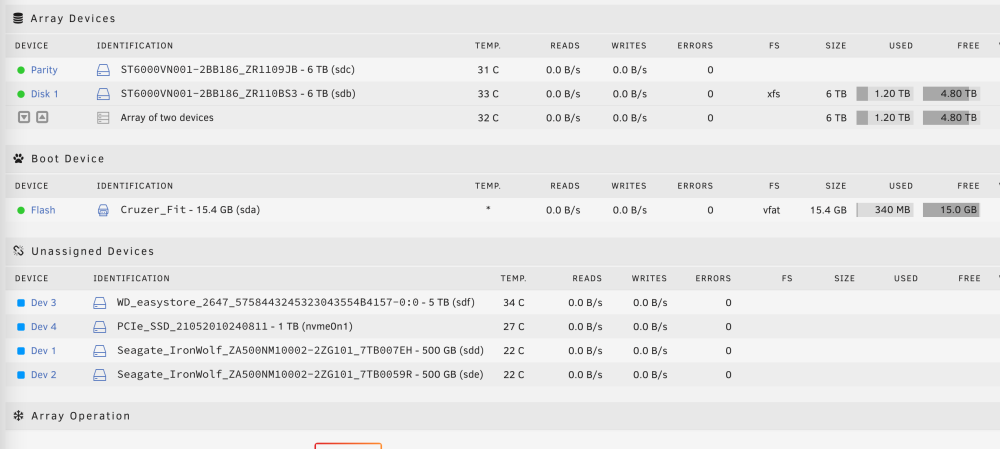Open the Dev 2 device page
The width and height of the screenshot is (1000, 449).
pyautogui.click(x=43, y=374)
